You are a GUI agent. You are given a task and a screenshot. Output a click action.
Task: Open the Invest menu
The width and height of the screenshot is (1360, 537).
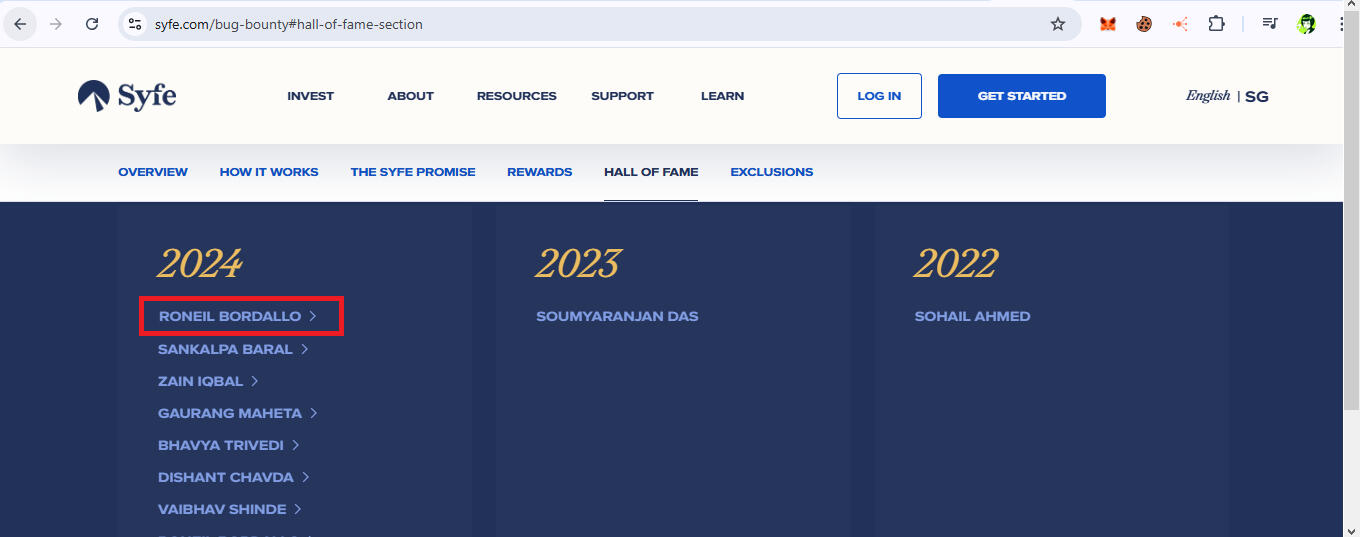pos(310,96)
